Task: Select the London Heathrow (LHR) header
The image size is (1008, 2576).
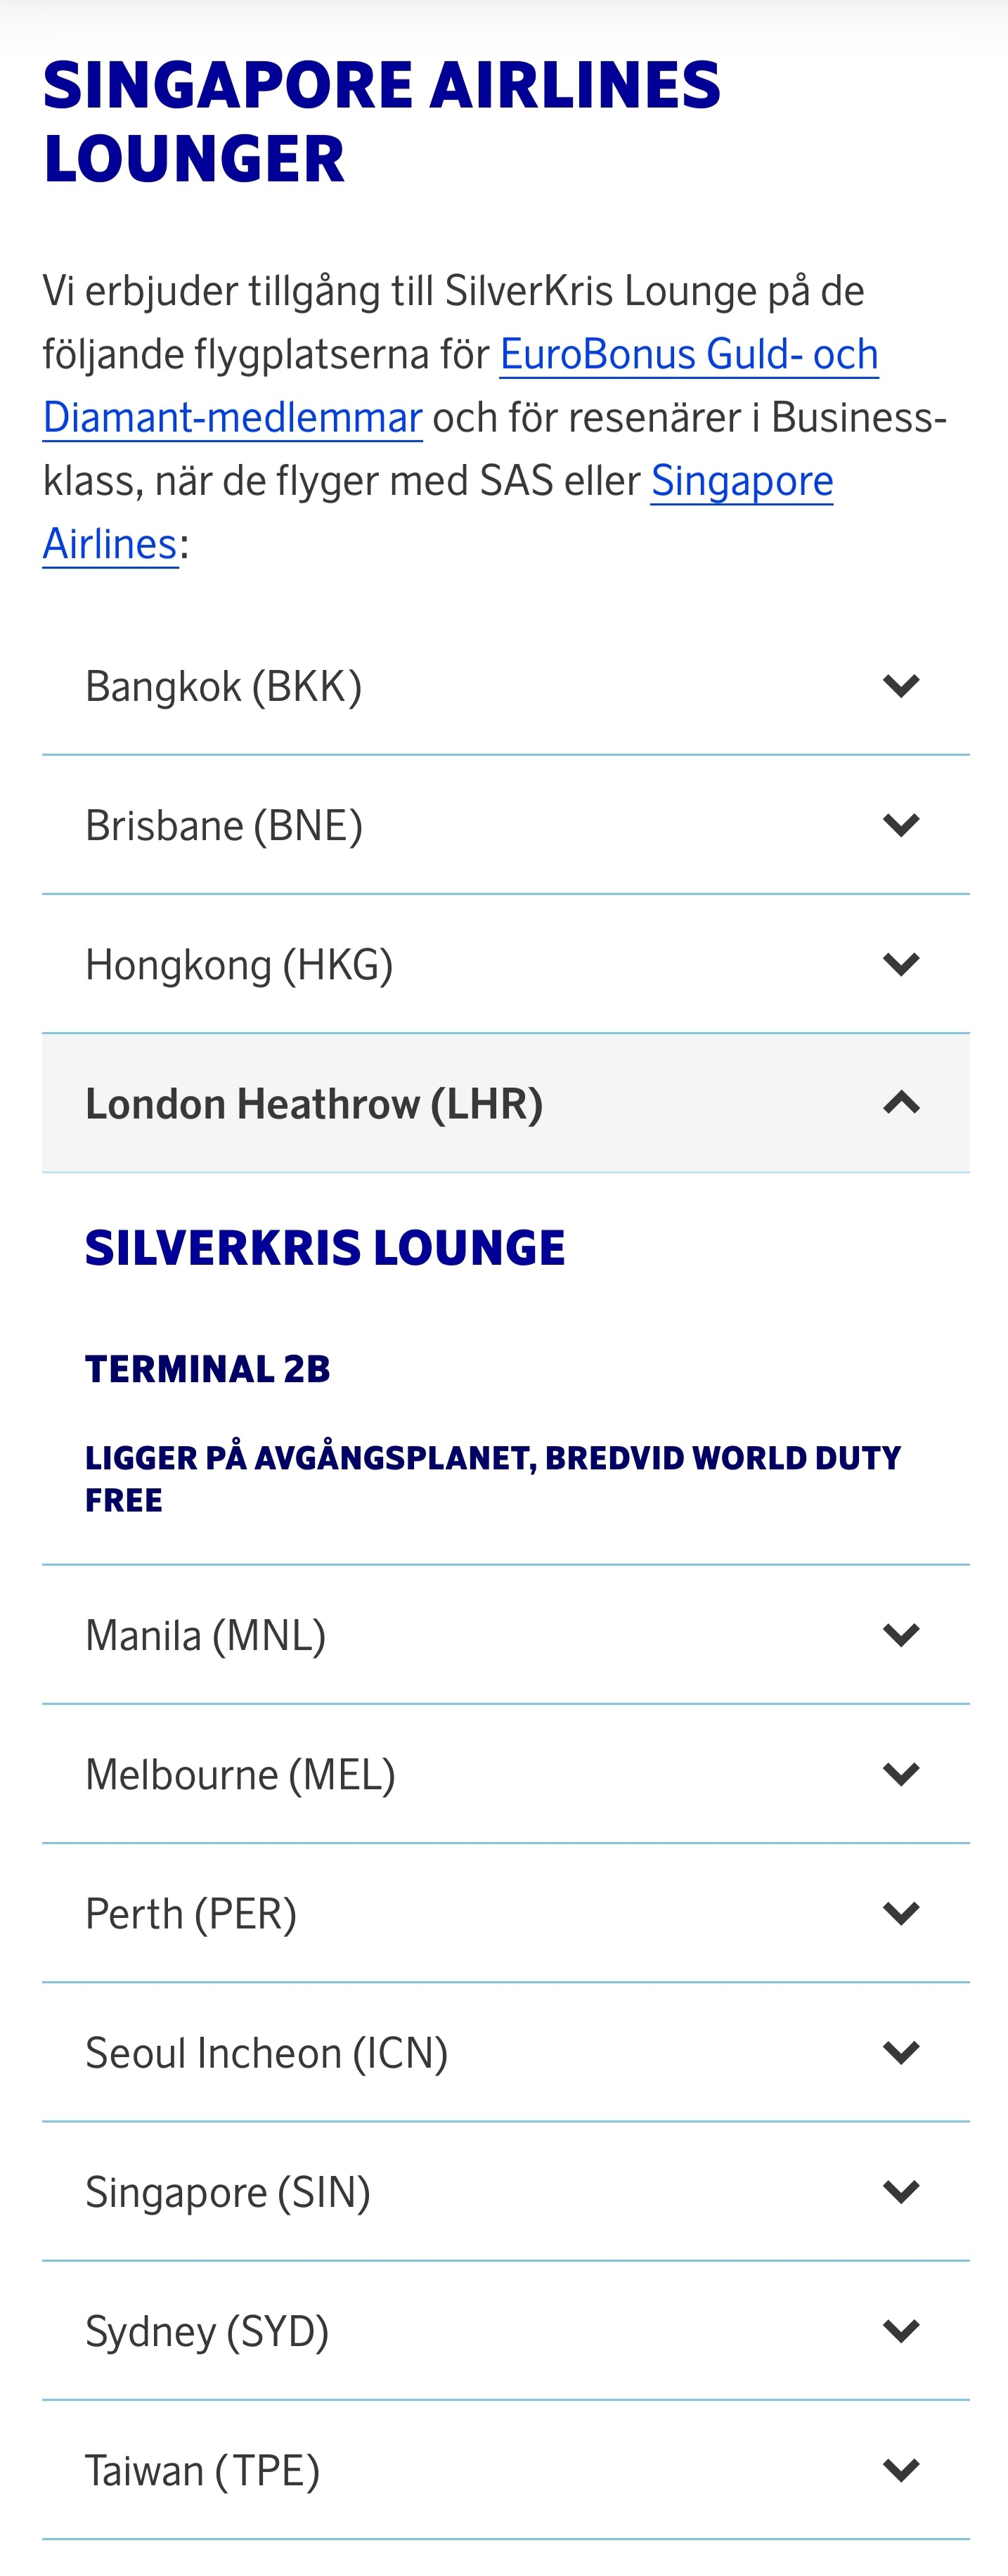Action: [314, 1104]
